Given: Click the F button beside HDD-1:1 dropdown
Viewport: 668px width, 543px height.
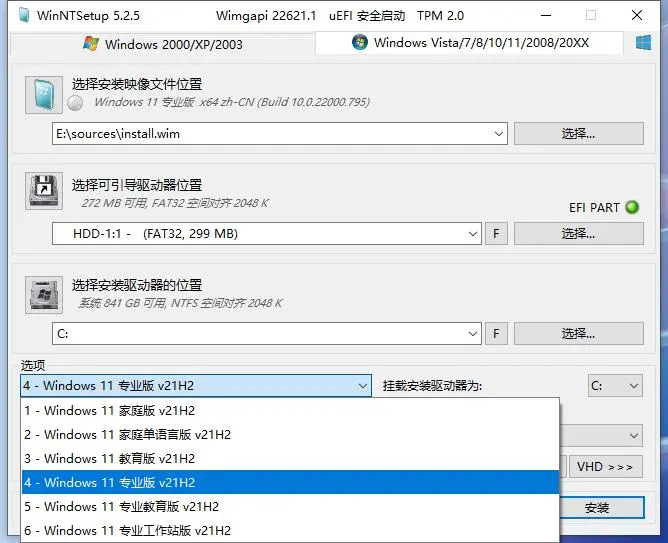Looking at the screenshot, I should [496, 233].
